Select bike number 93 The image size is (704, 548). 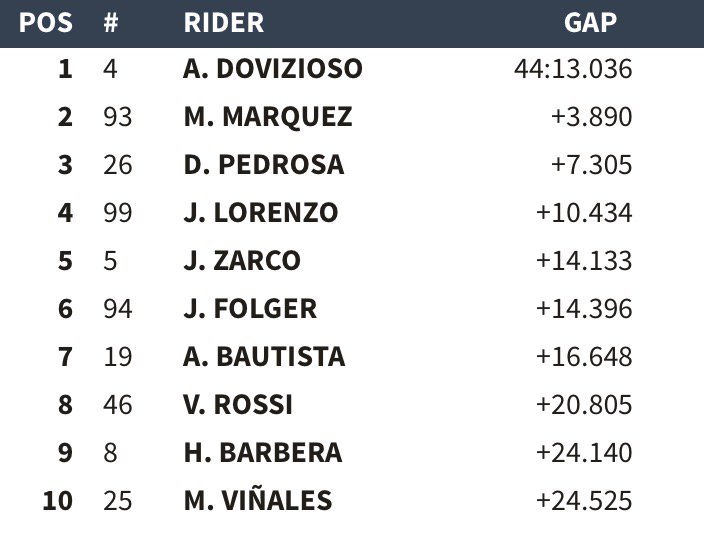coord(117,117)
